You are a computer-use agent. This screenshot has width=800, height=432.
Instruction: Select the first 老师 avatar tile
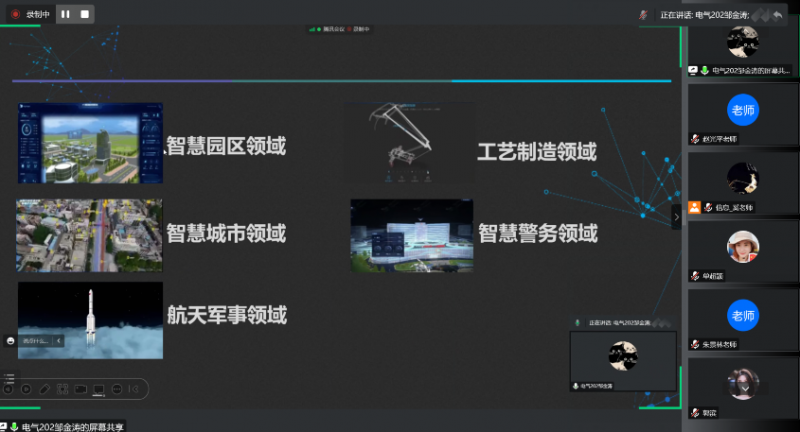click(743, 110)
